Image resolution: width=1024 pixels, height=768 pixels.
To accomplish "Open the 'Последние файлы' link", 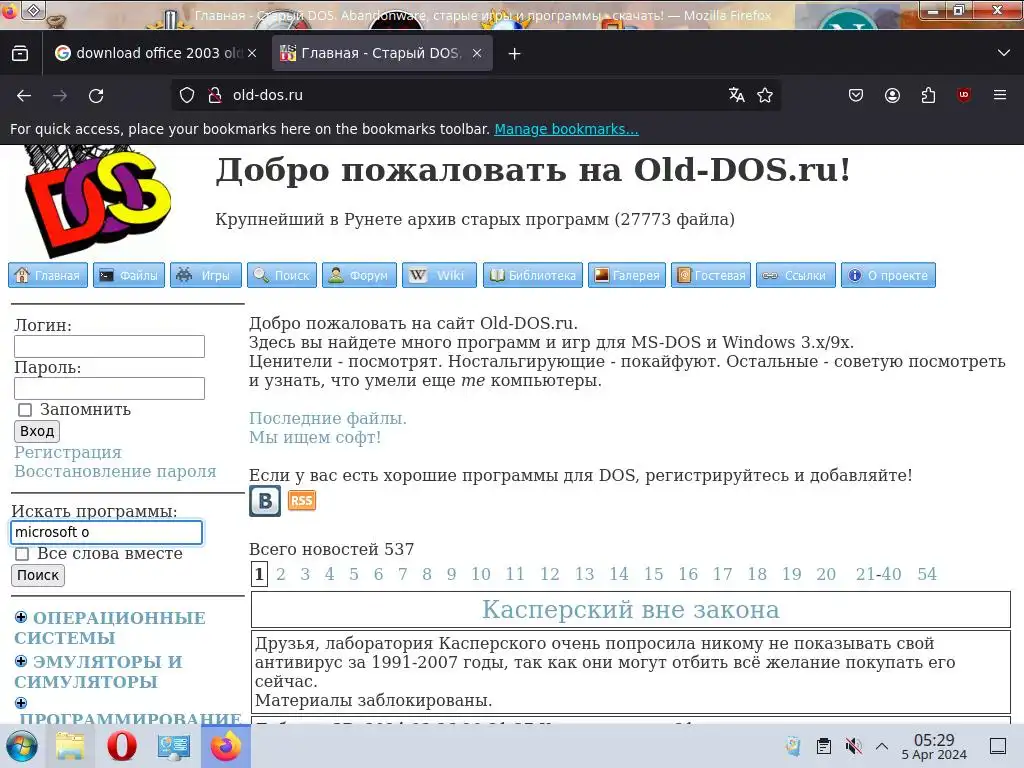I will (x=328, y=418).
